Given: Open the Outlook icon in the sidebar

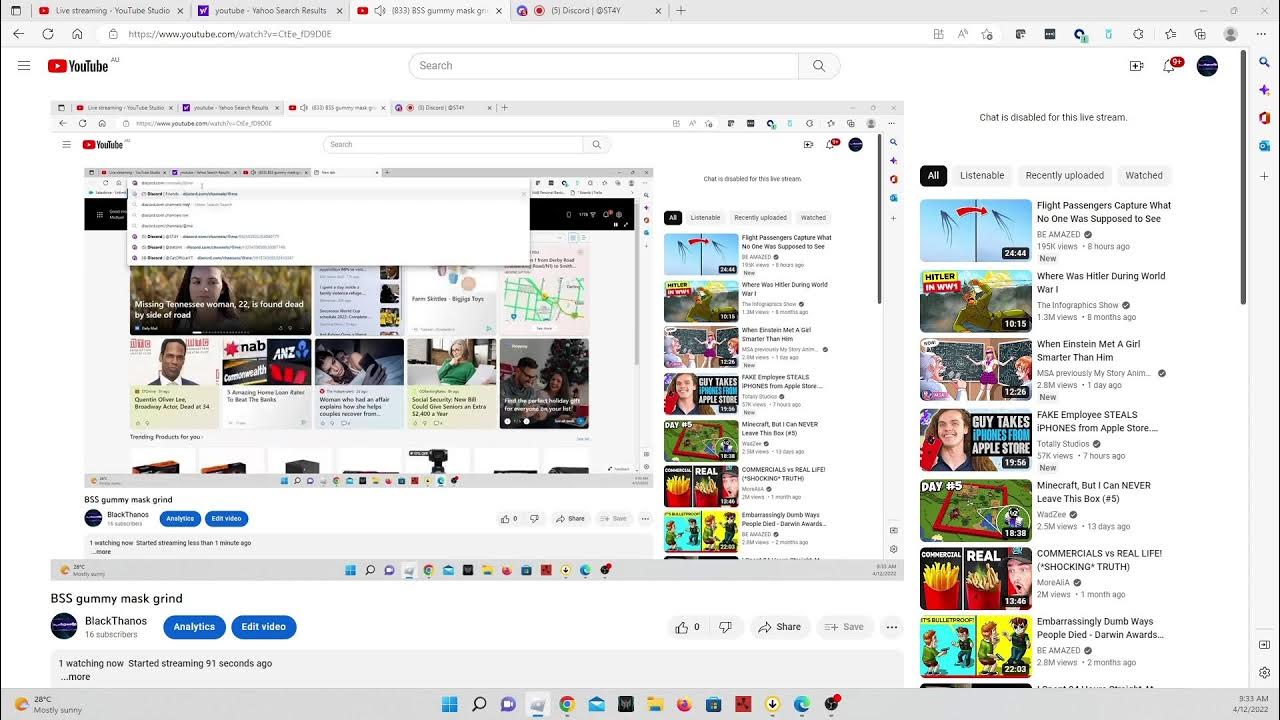Looking at the screenshot, I should (1264, 146).
